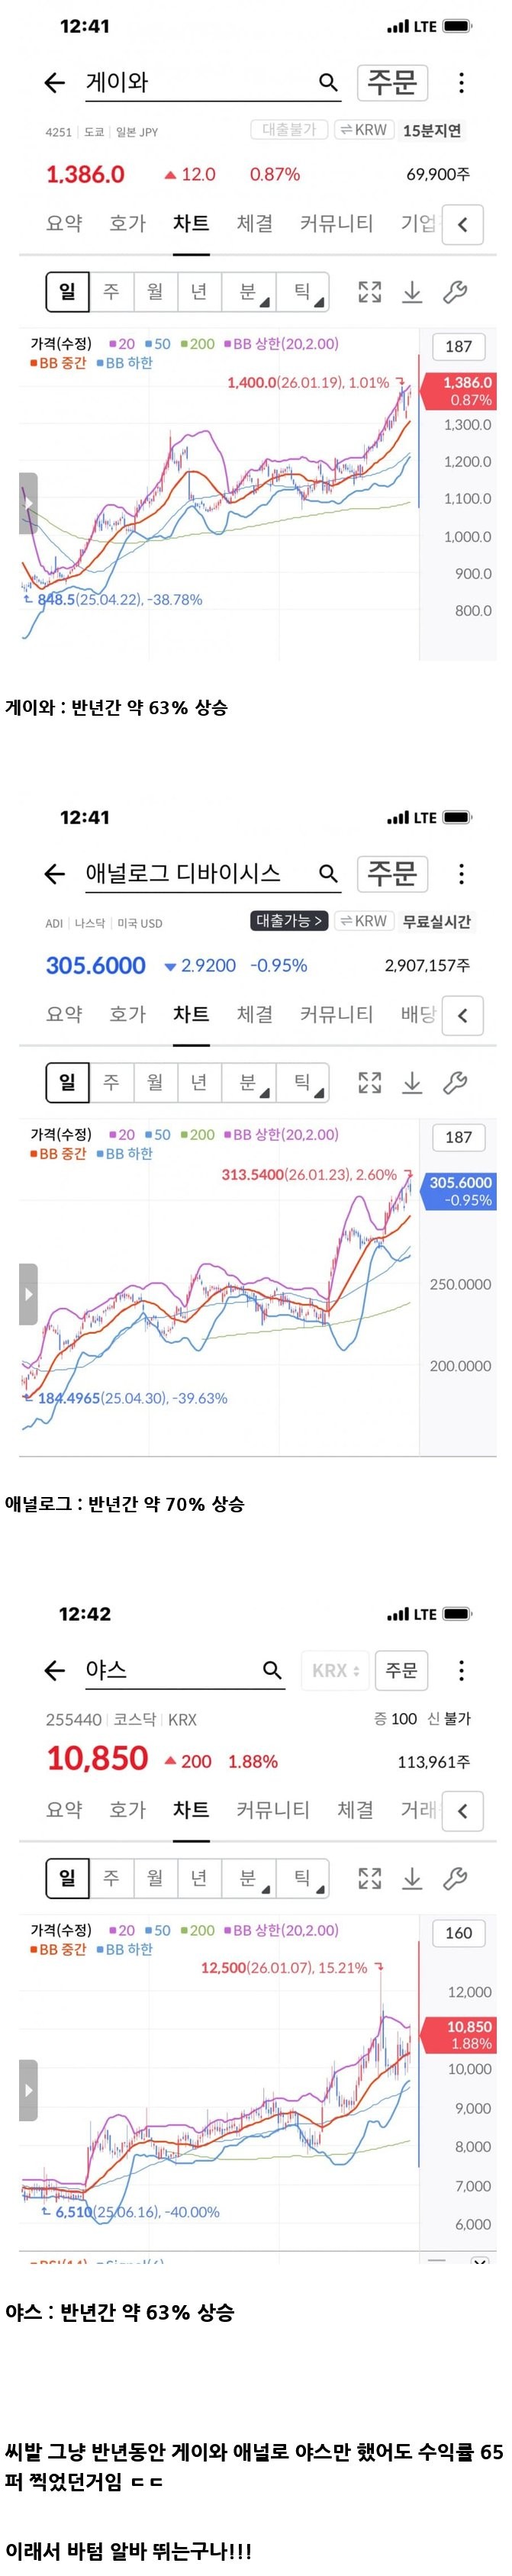The image size is (512, 2576).
Task: Open wrench chart settings above 야스 chart
Action: click(x=455, y=1877)
